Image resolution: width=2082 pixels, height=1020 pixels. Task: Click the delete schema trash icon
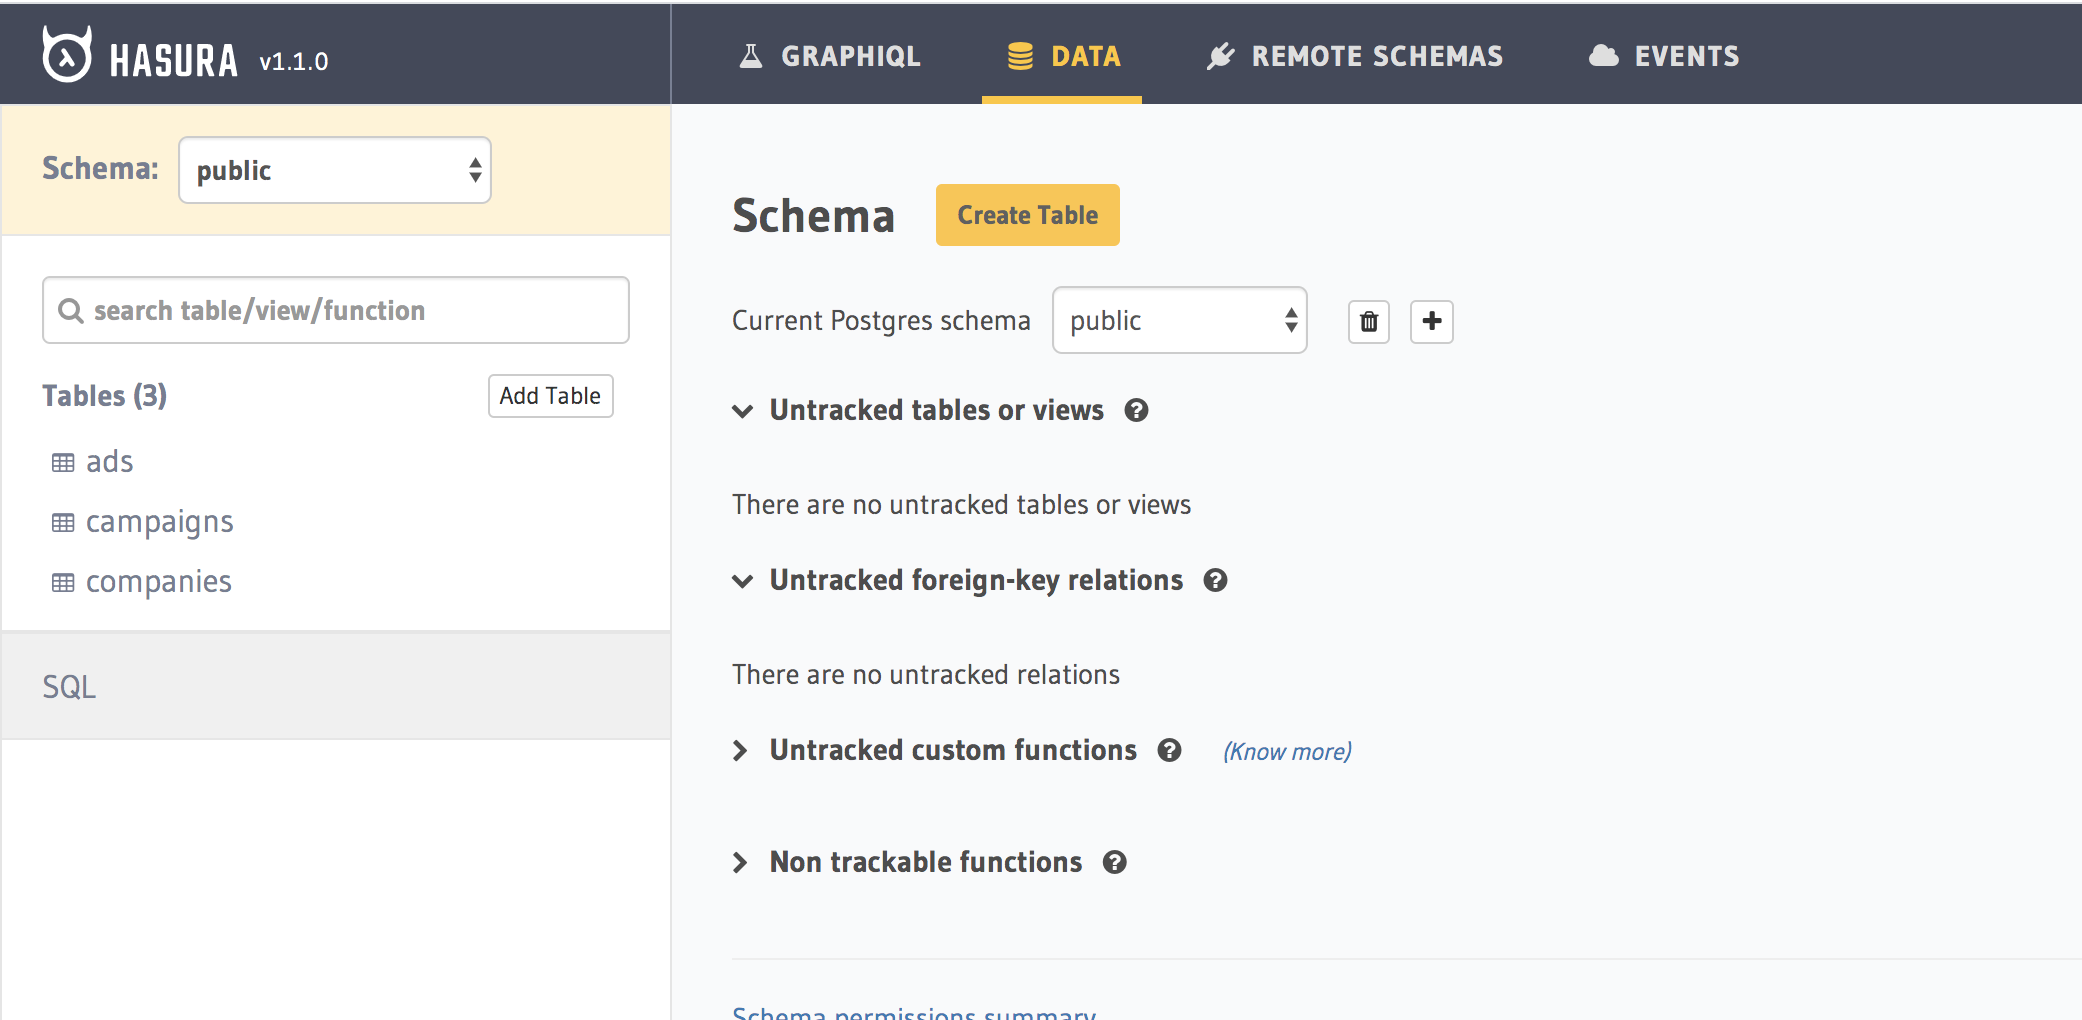pyautogui.click(x=1369, y=321)
